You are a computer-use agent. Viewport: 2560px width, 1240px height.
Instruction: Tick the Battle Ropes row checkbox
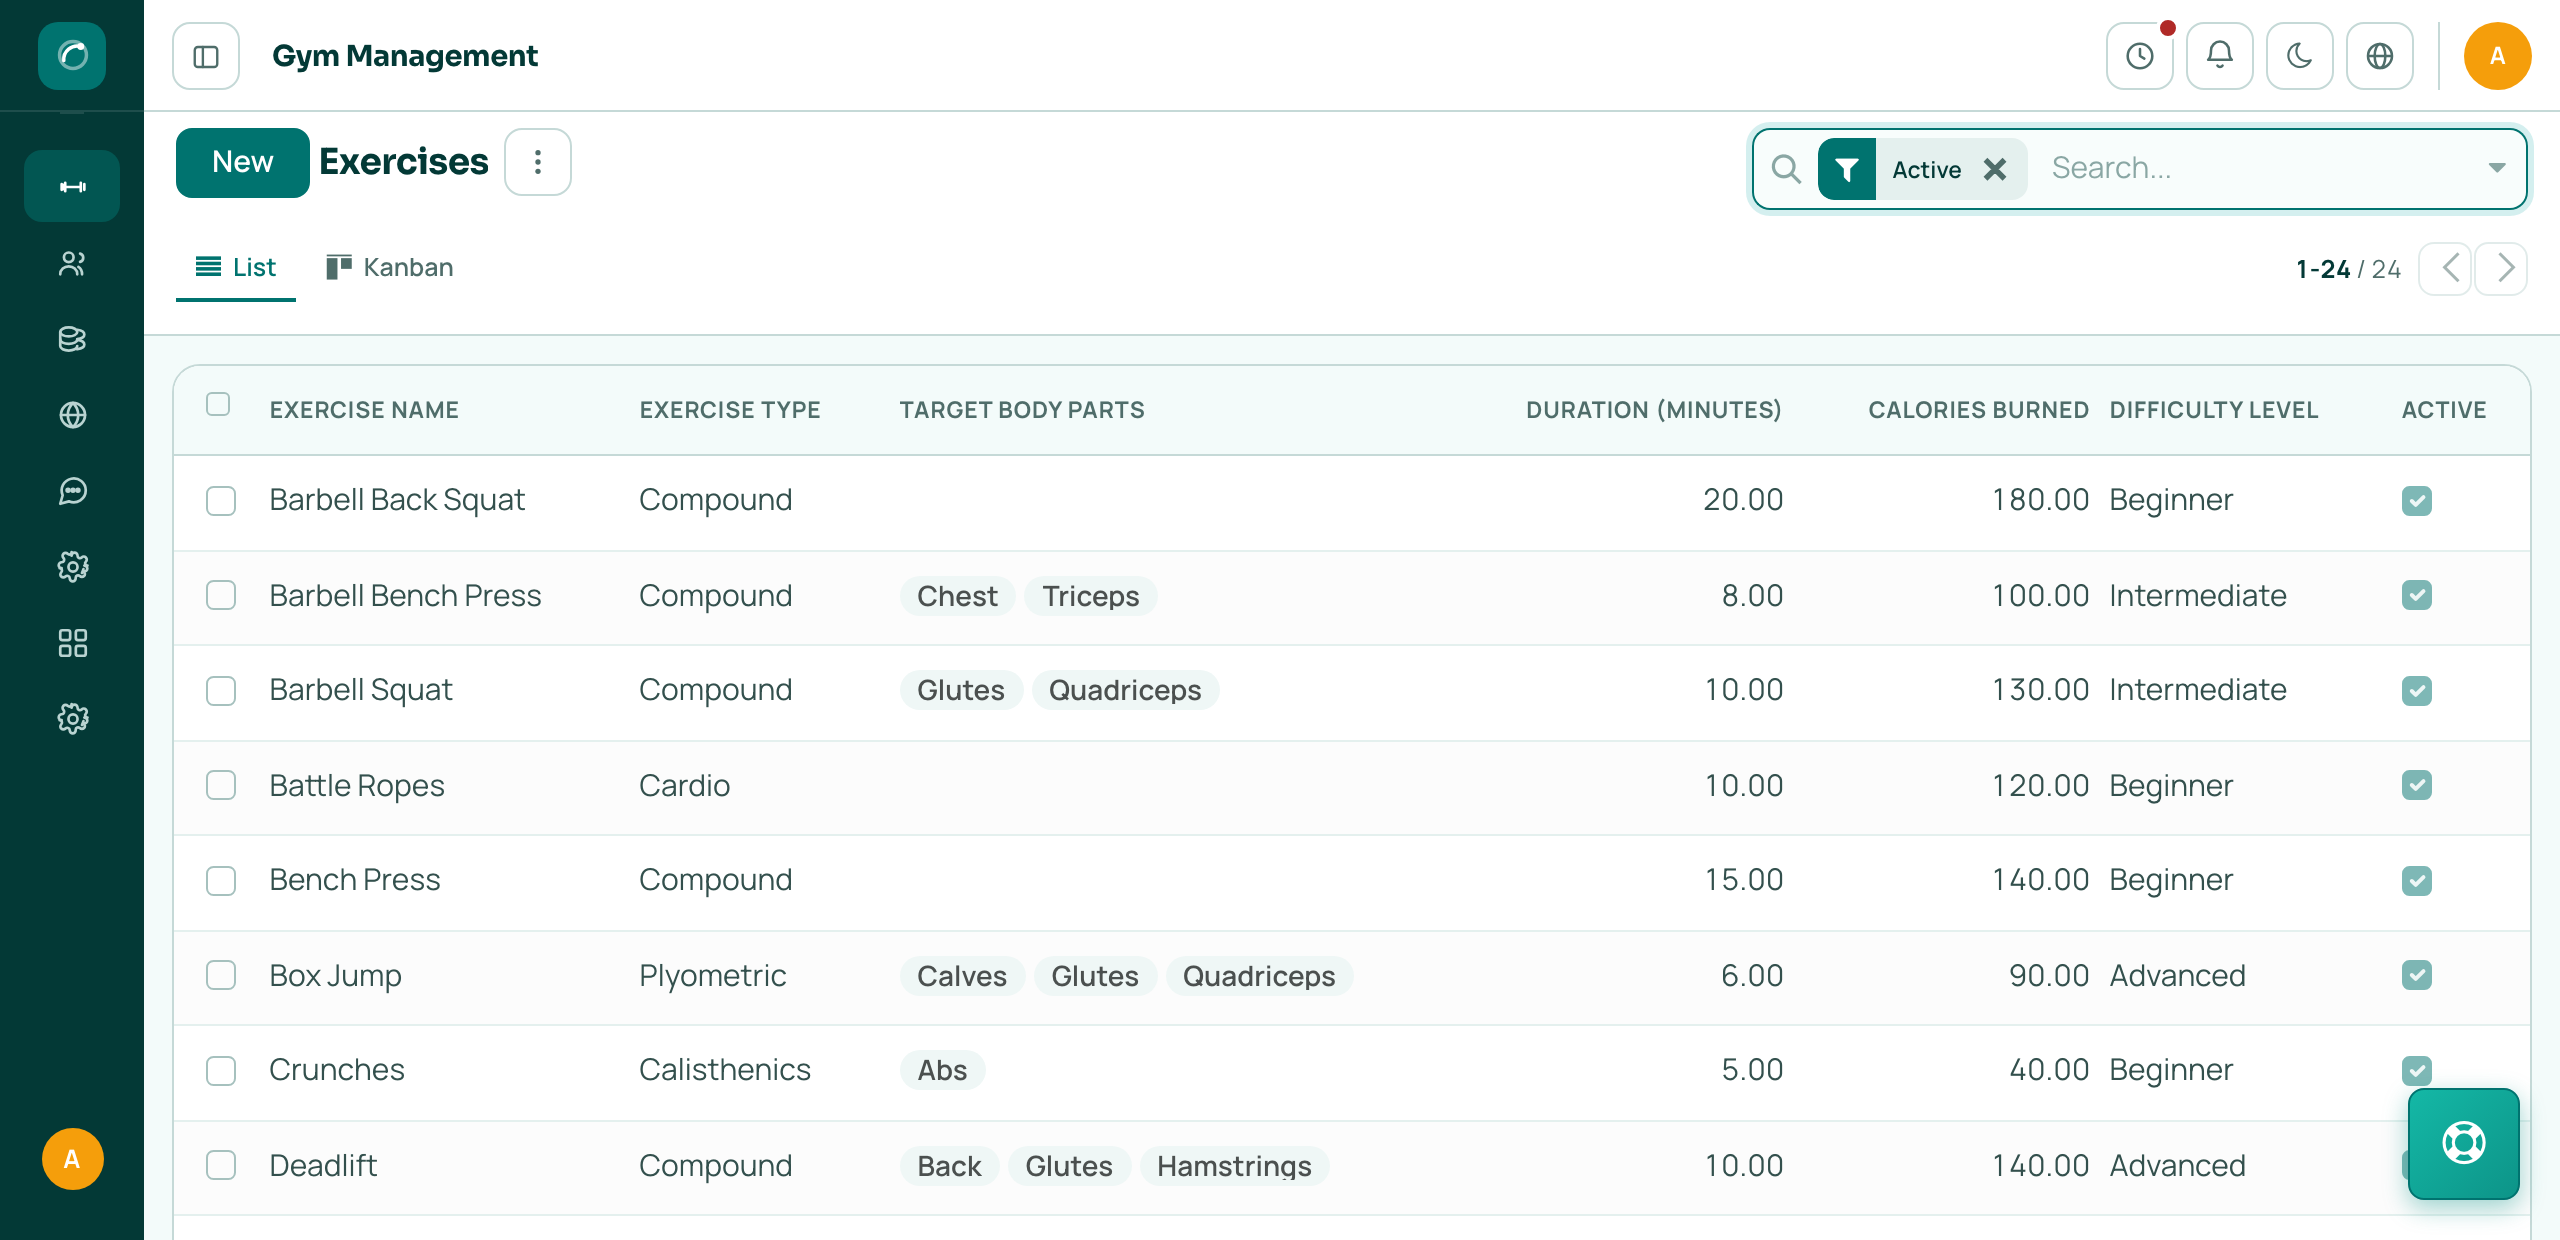point(221,786)
